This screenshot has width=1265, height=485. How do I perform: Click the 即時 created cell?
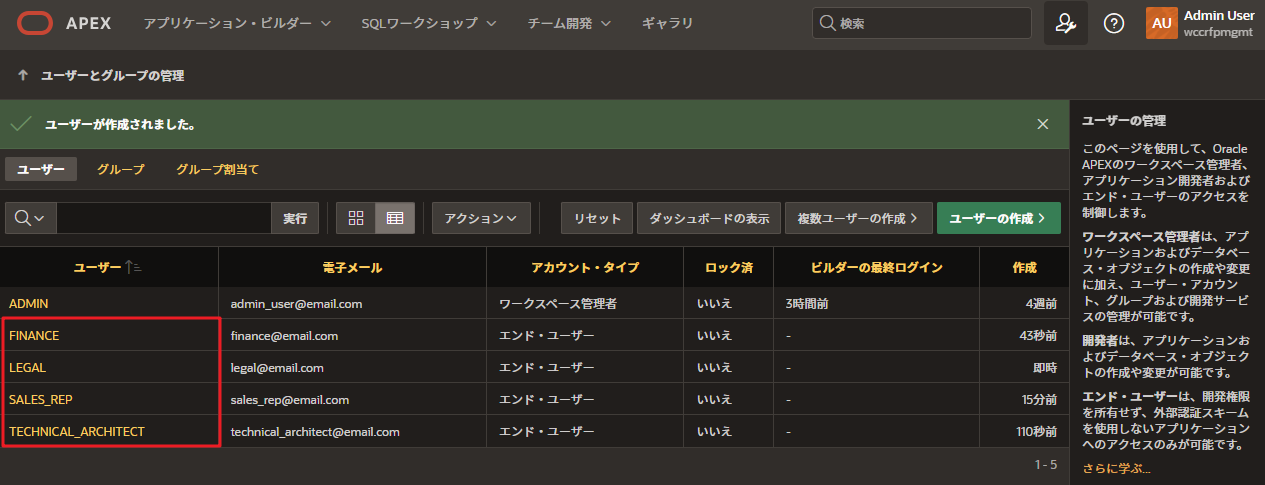[x=1024, y=368]
